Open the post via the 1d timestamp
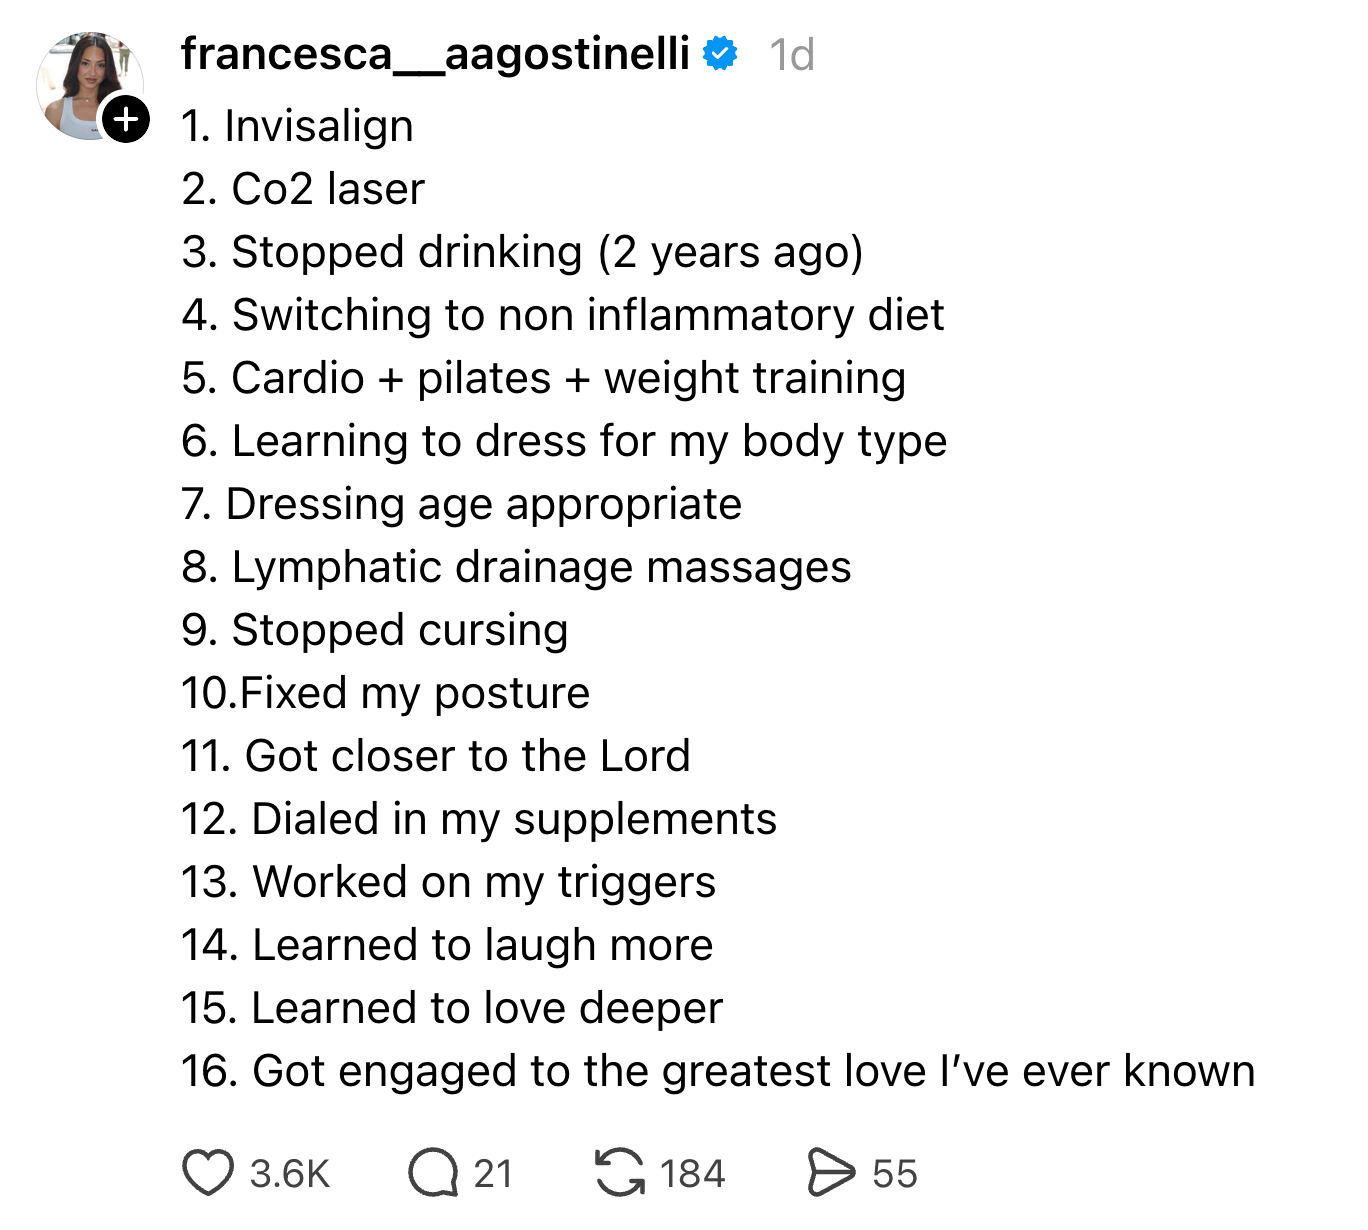Viewport: 1368px width, 1230px height. click(x=791, y=55)
